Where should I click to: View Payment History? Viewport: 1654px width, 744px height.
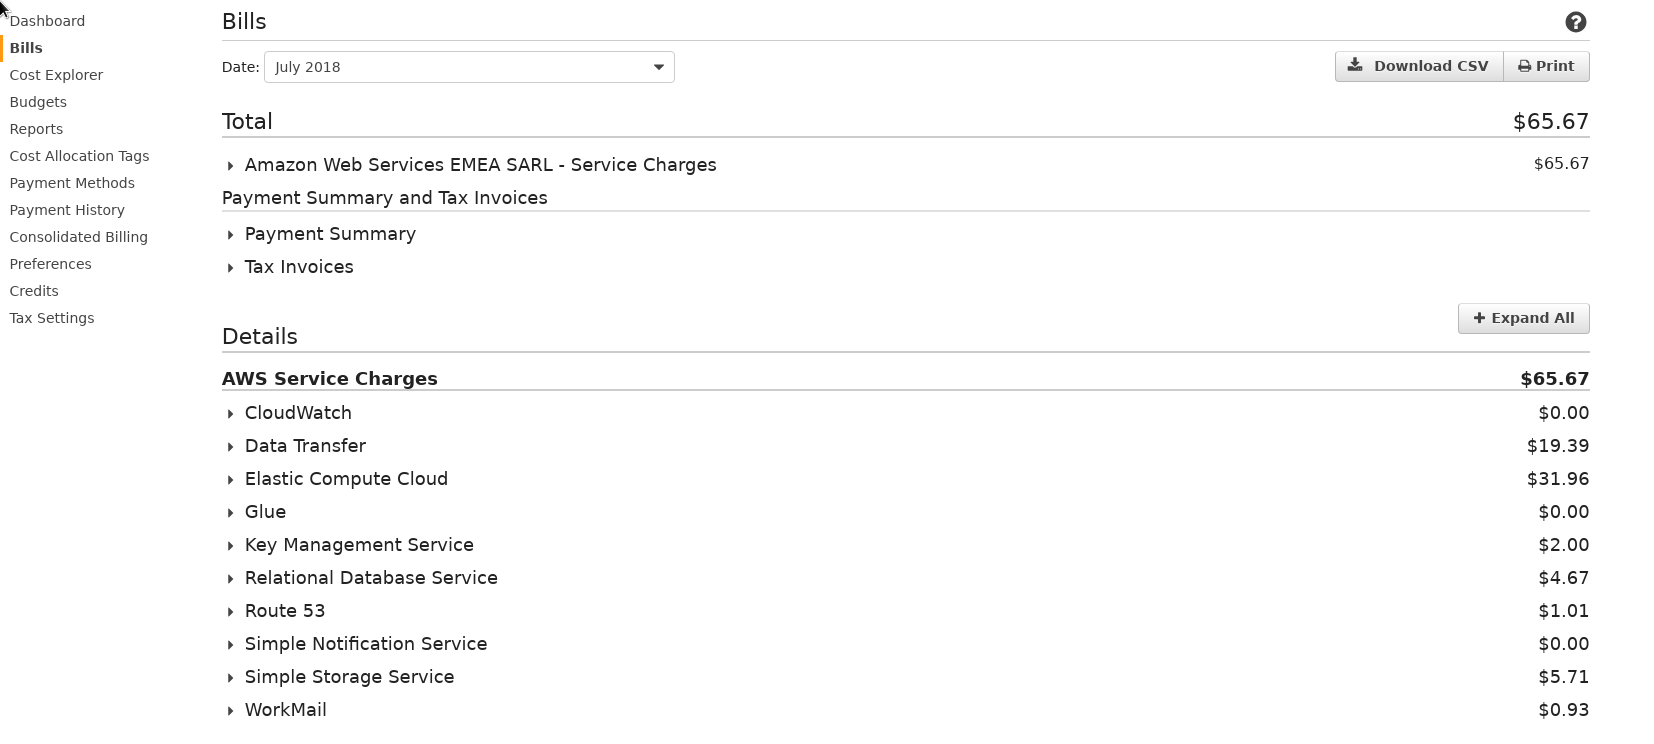coord(67,210)
